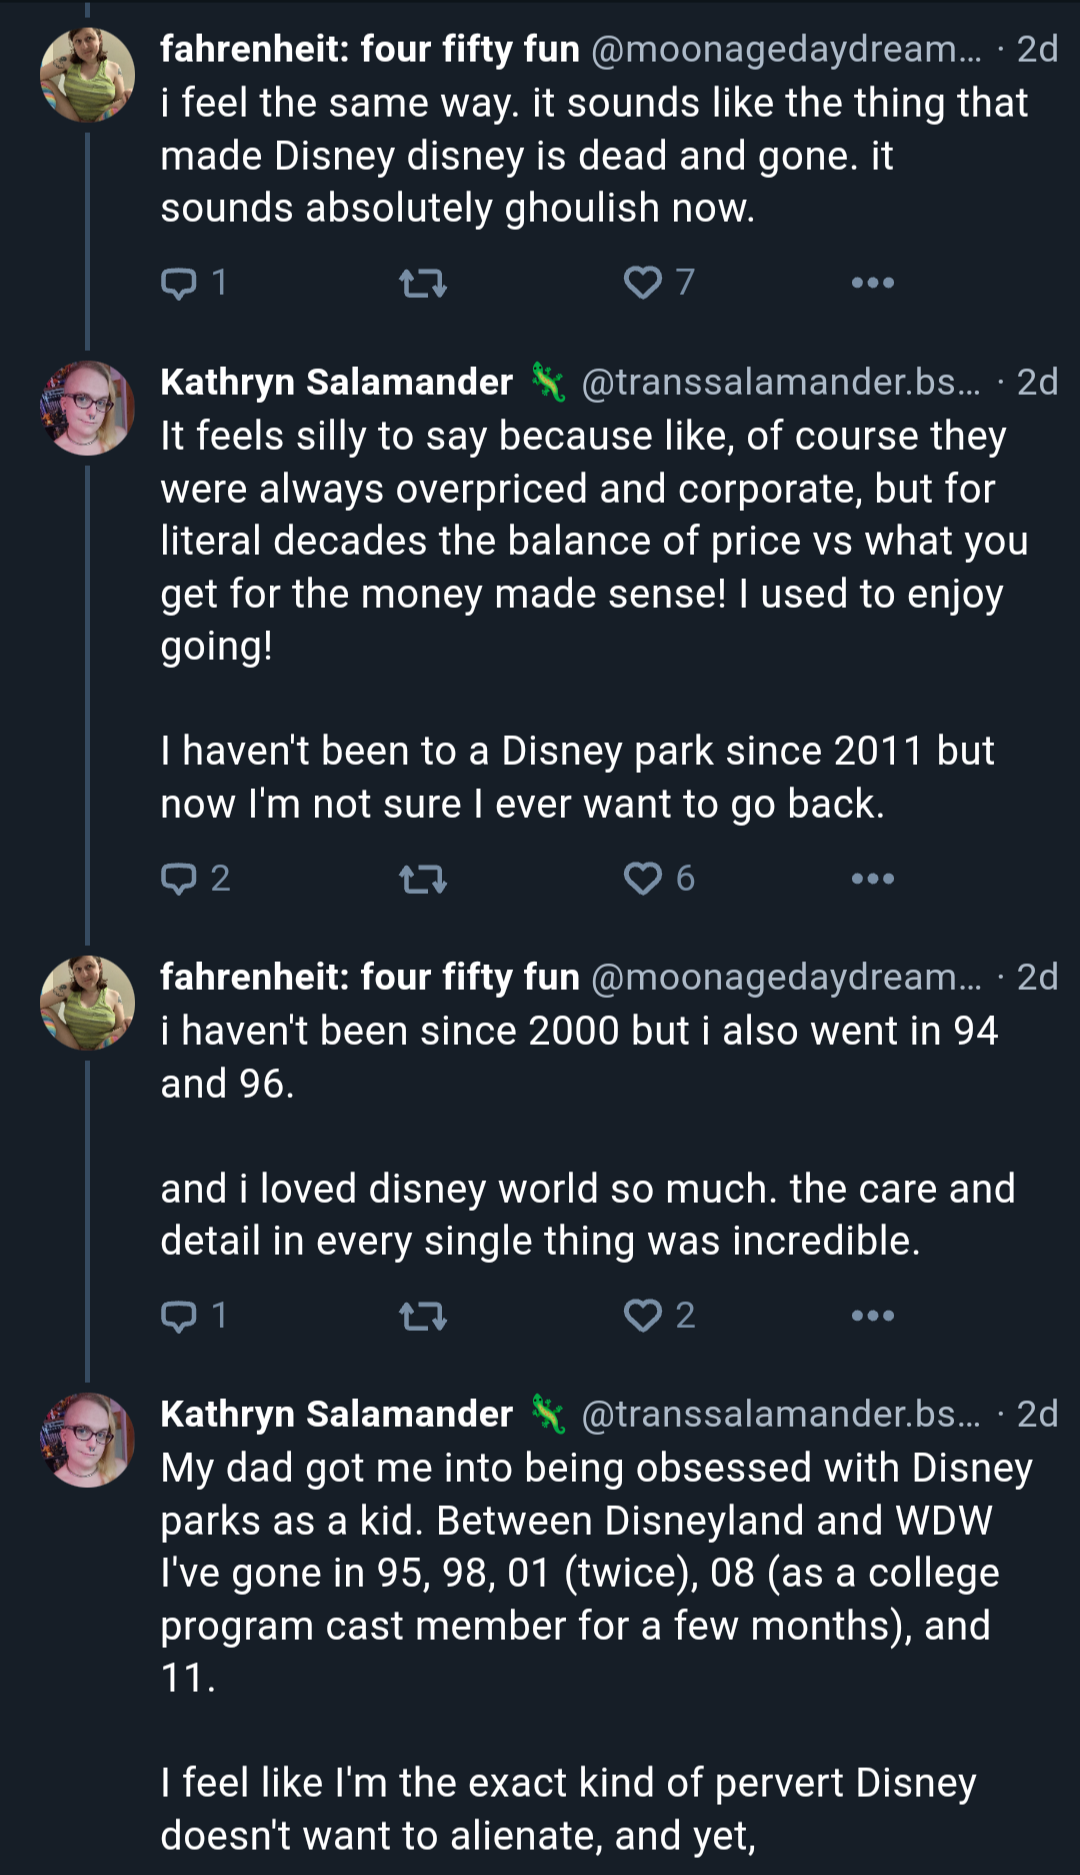Open the 'Kathryn Salamander' name on the last post

point(337,1414)
